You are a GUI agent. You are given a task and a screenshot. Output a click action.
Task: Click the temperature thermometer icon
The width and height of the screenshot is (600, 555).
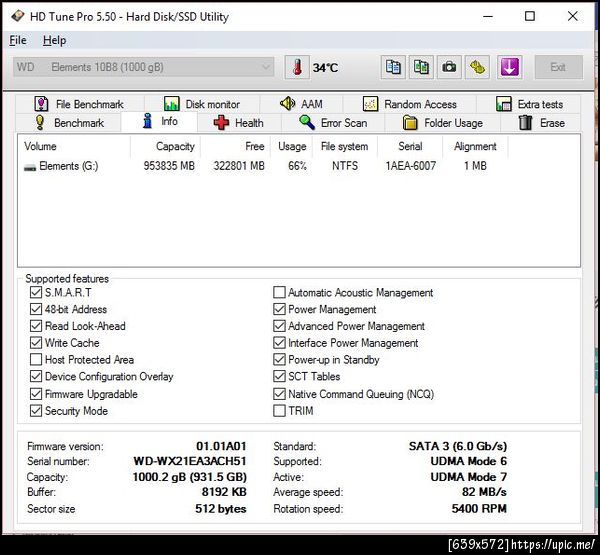[297, 67]
